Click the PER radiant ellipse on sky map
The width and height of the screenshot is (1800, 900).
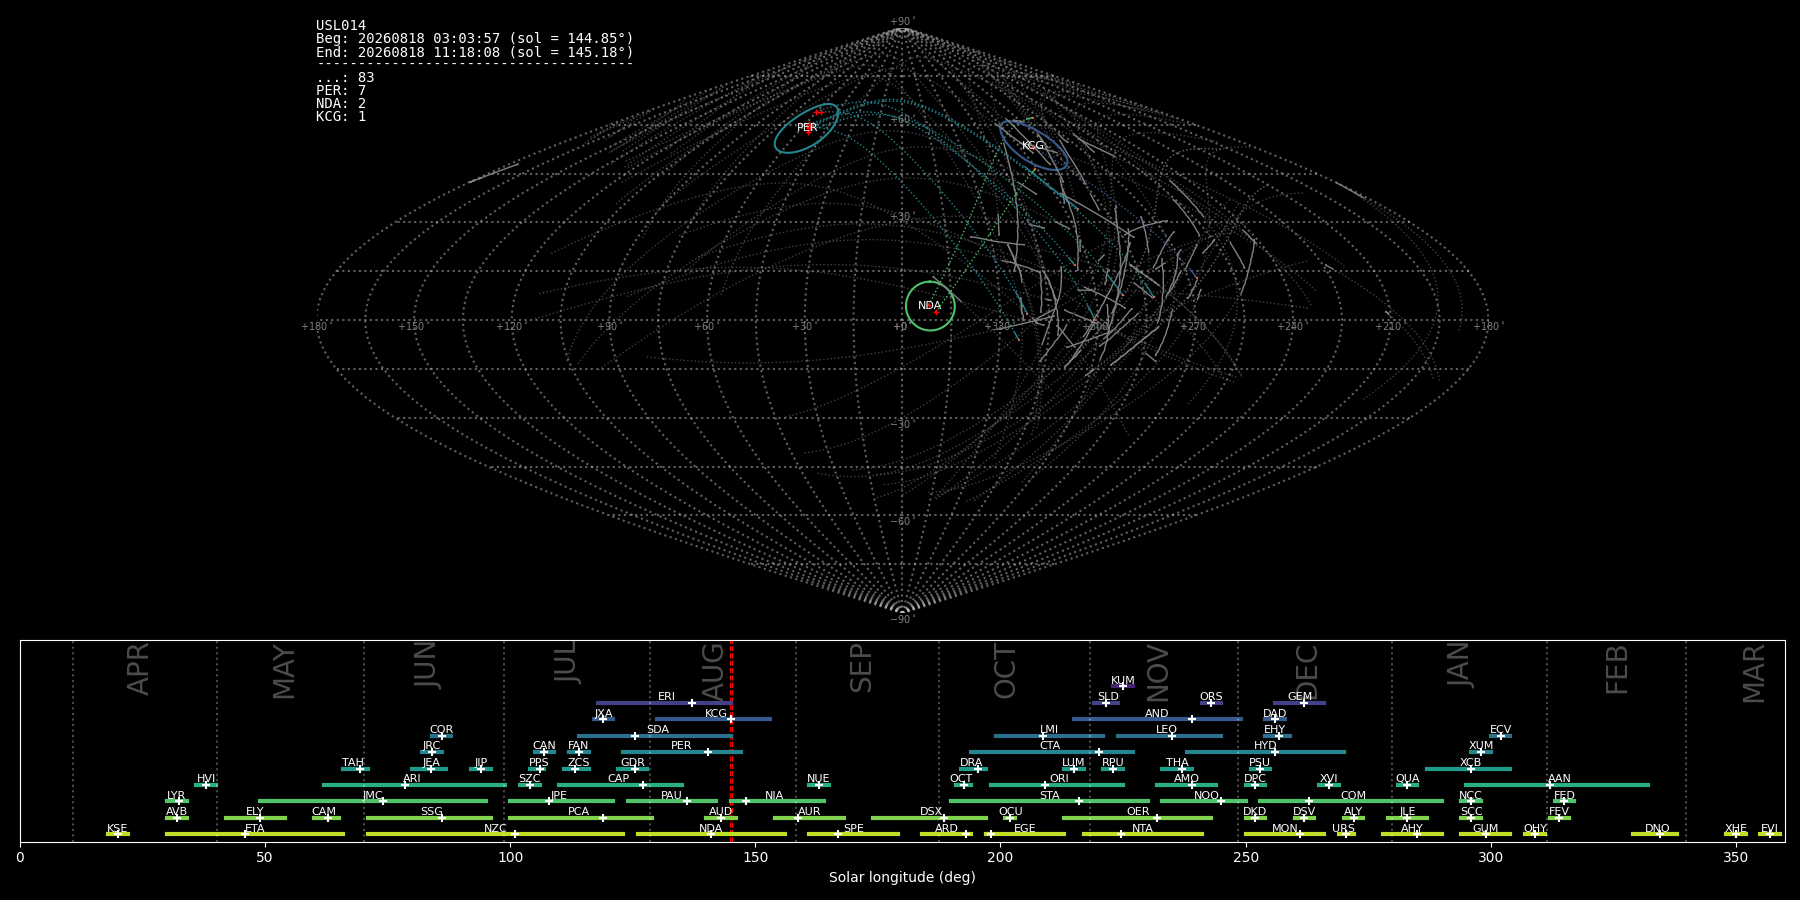[x=806, y=128]
